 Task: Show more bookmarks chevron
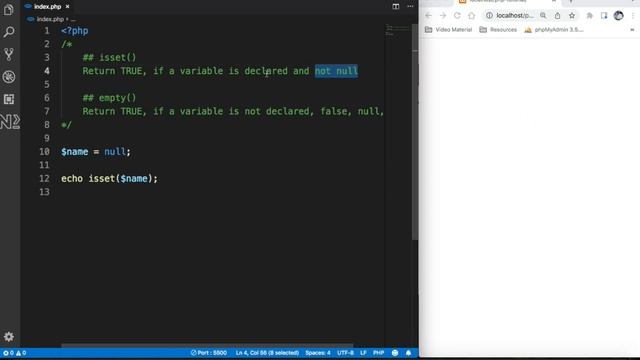(632, 30)
